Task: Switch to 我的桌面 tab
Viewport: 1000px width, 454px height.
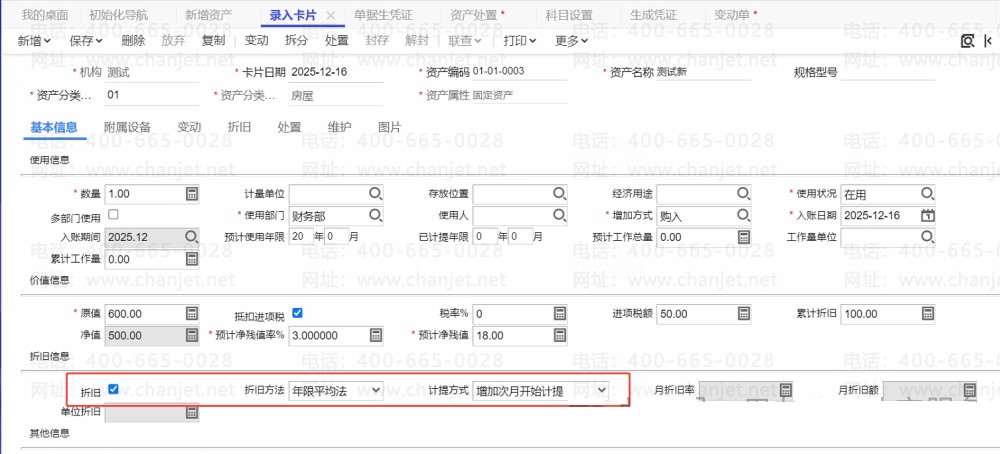Action: [45, 15]
